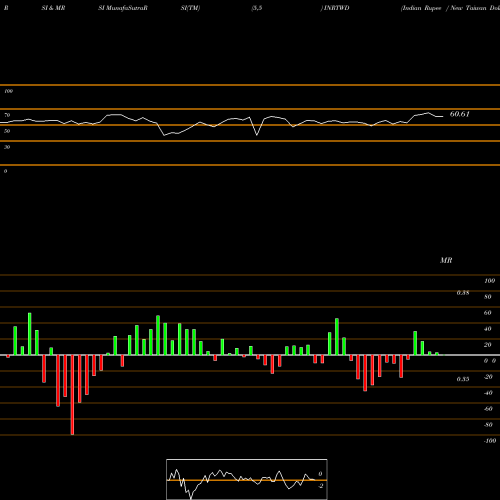Click the end of the RSI line near 60.61
The height and width of the screenshot is (500, 500).
[443, 116]
